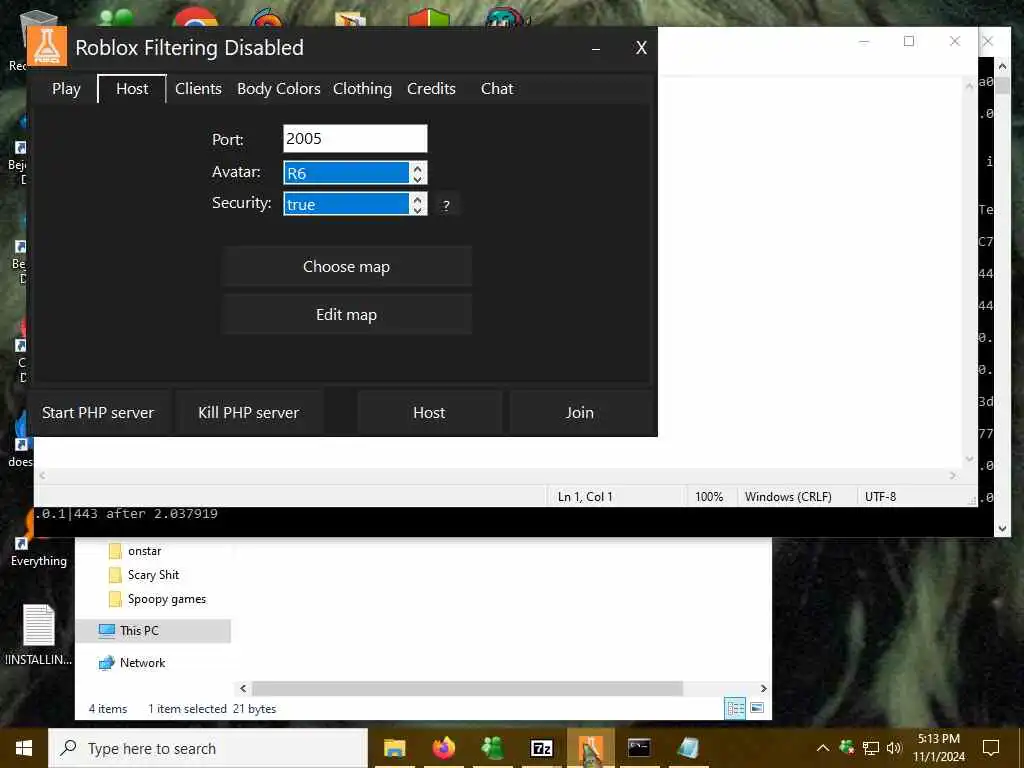1024x768 pixels.
Task: Open Firefox from the taskbar
Action: click(x=443, y=748)
